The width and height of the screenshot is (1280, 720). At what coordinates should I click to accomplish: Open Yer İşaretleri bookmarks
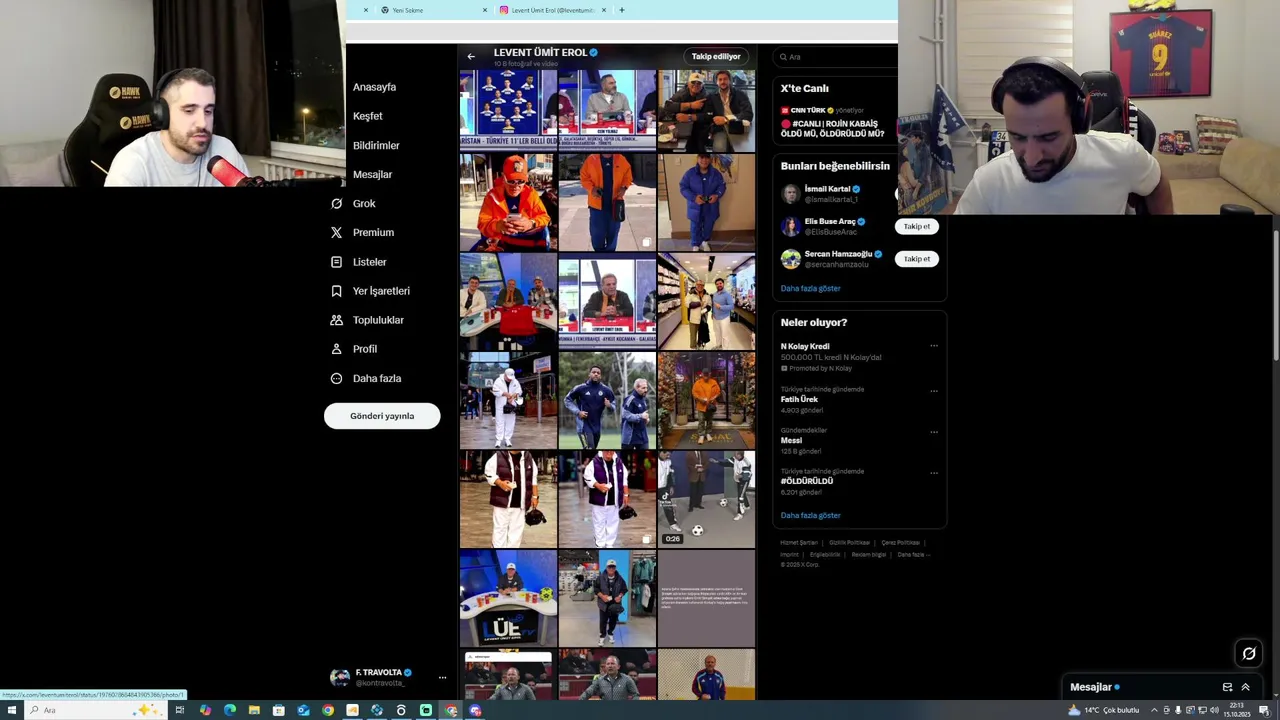369,291
